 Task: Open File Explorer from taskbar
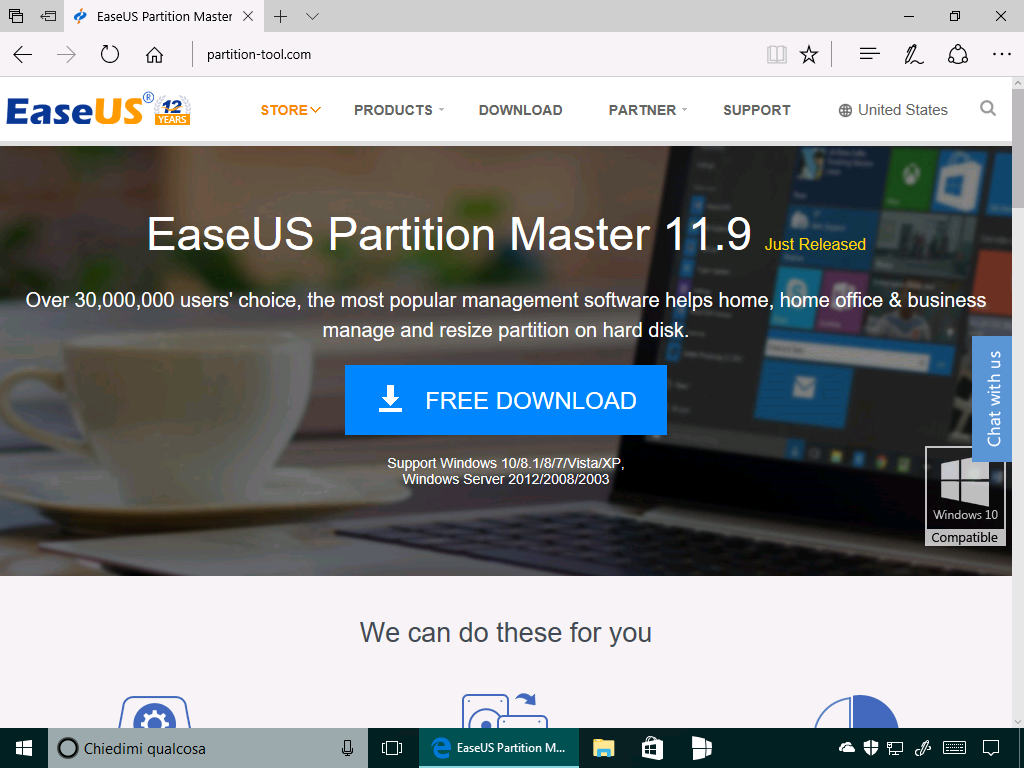[603, 748]
